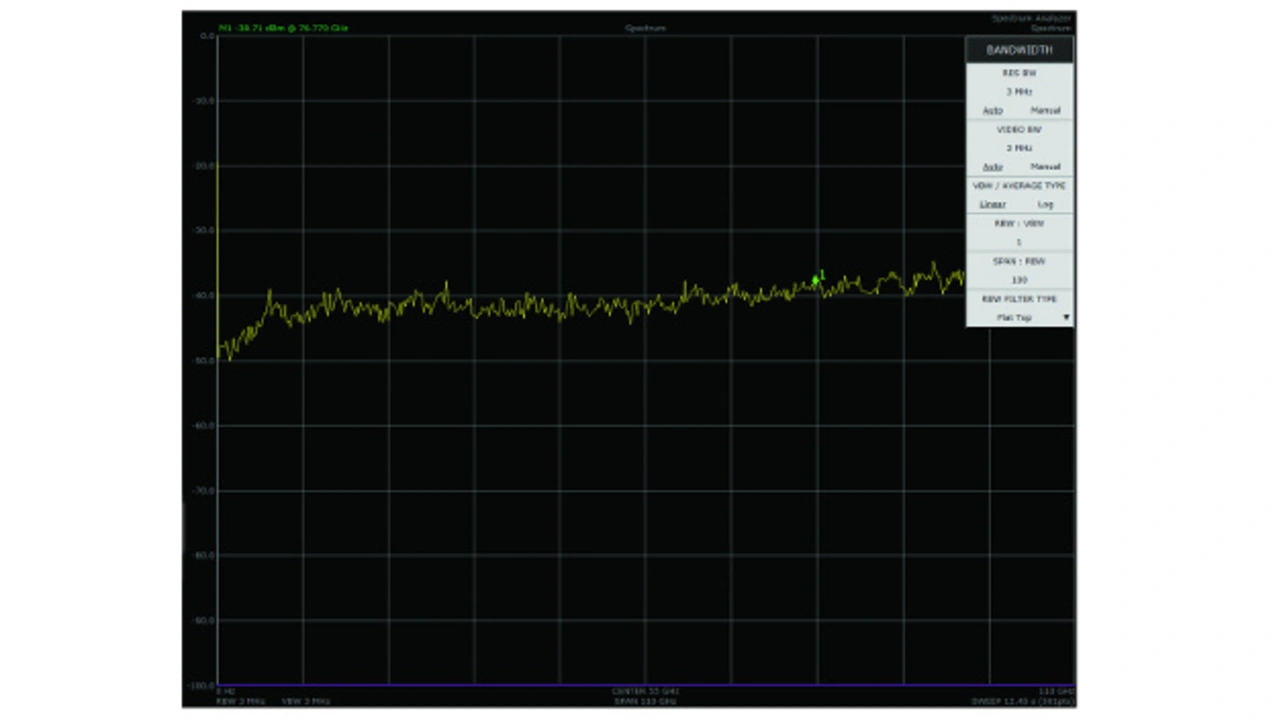Click the 110 GHz stop frequency label
This screenshot has height=721, width=1280.
click(1056, 691)
